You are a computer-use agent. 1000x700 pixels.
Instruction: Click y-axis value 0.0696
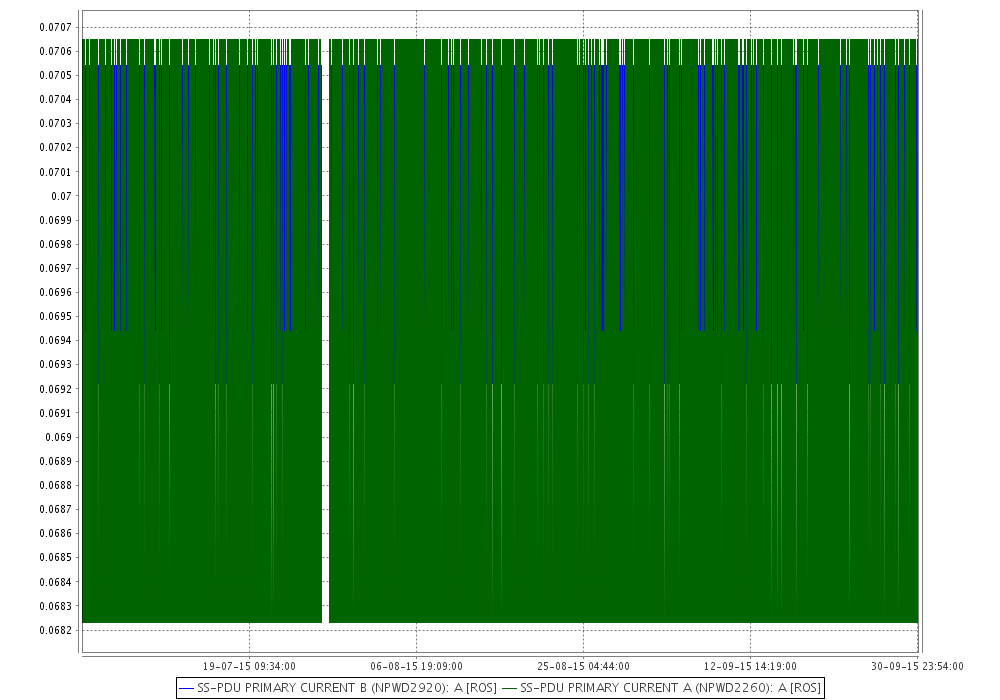click(x=55, y=292)
